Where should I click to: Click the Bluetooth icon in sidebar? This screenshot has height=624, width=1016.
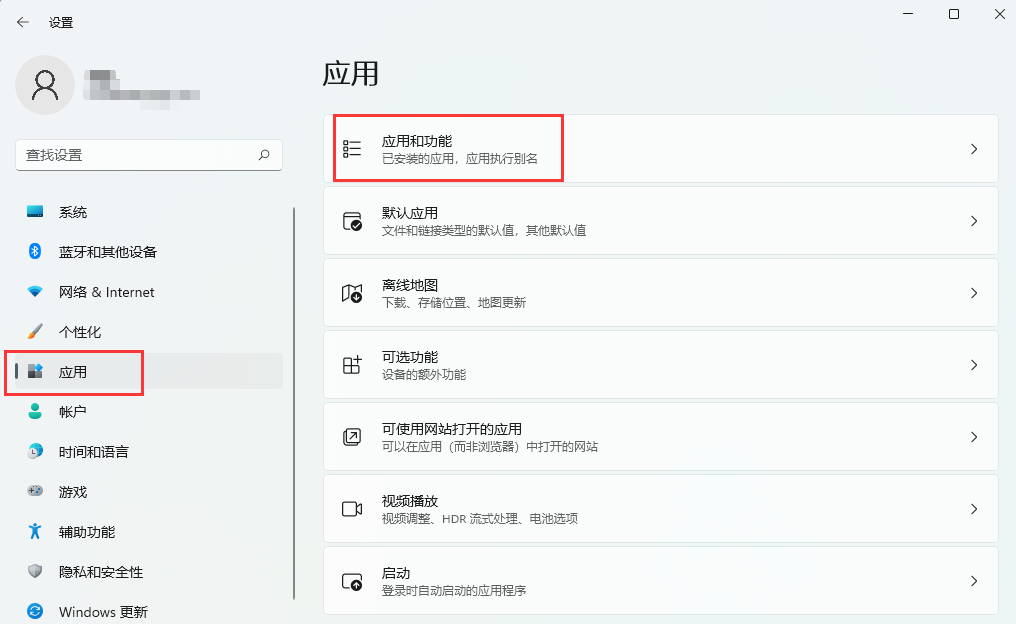click(35, 251)
